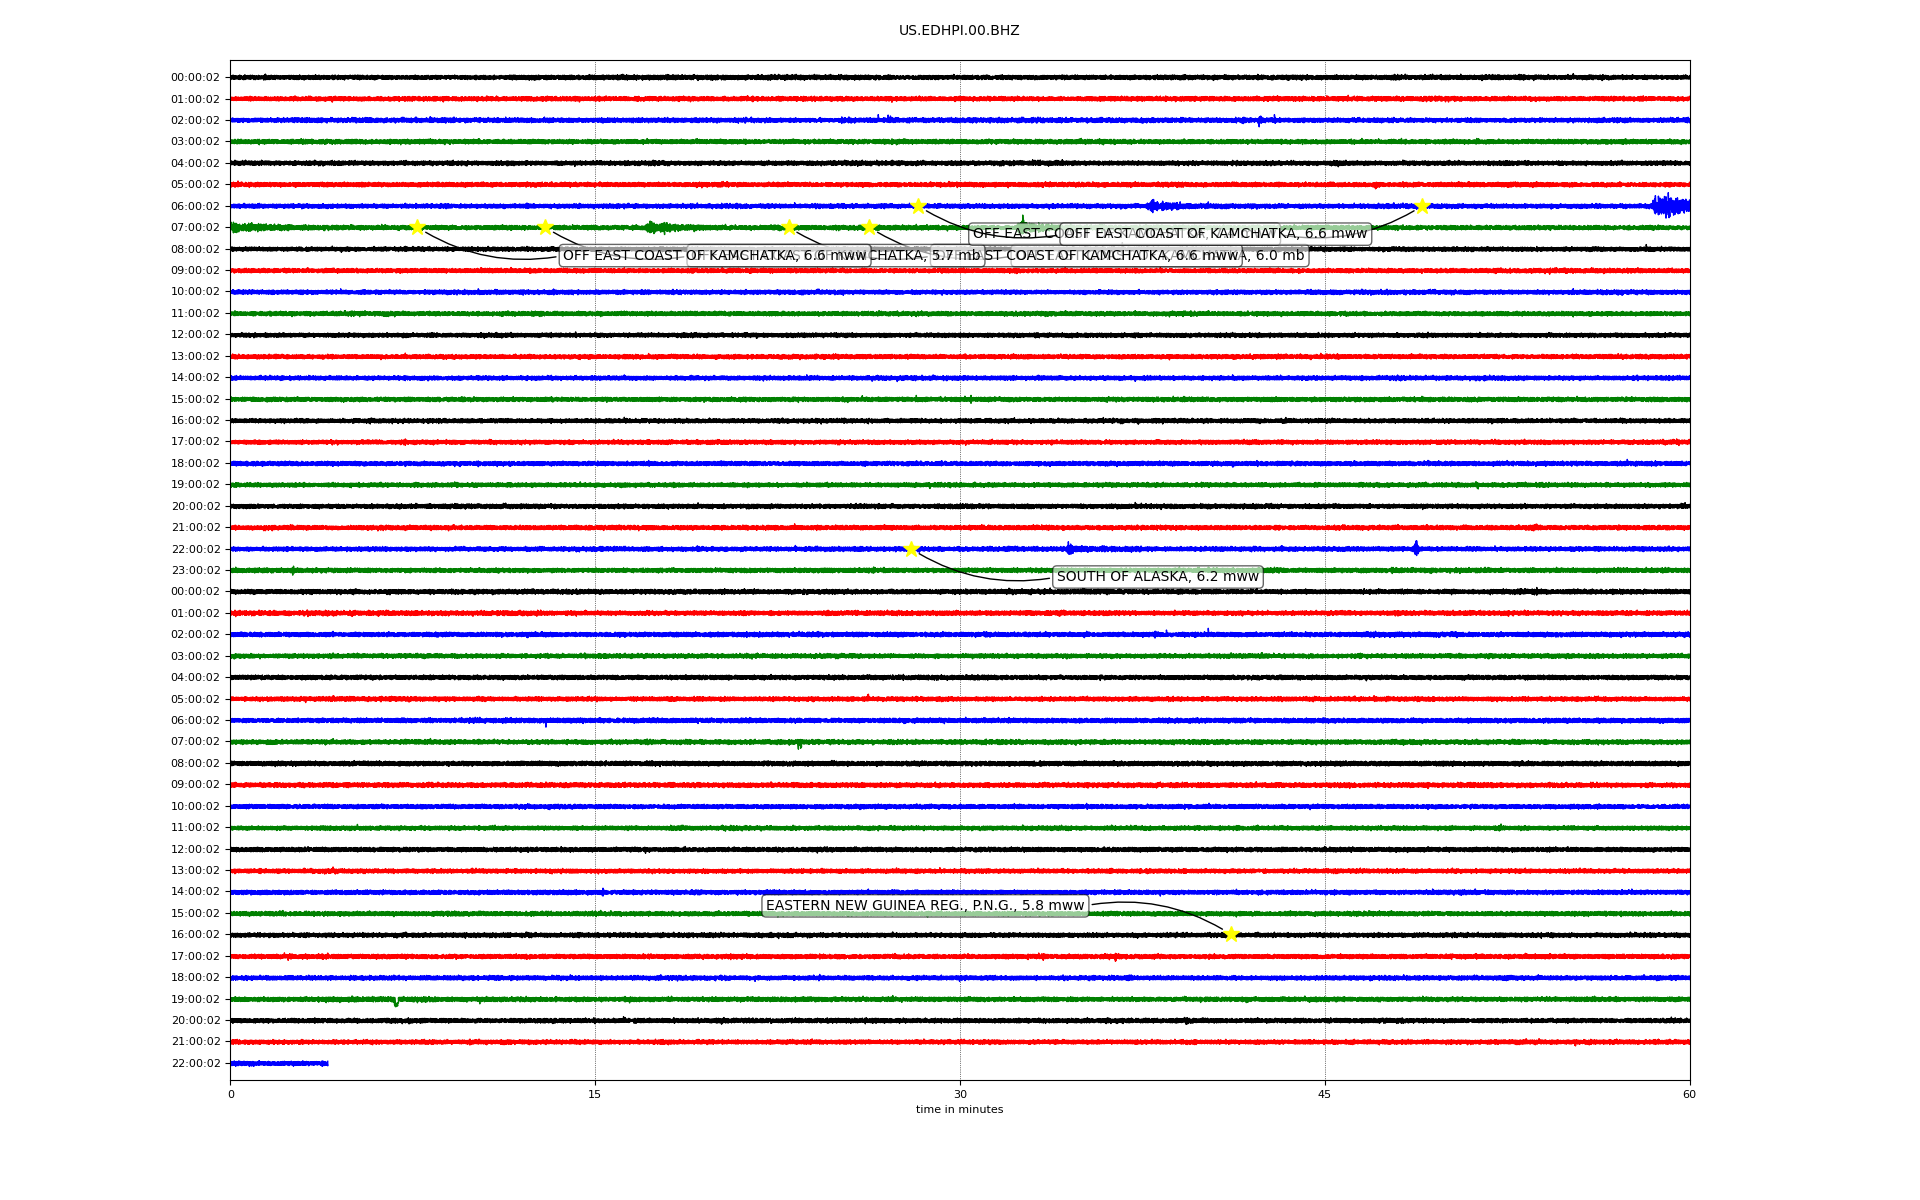Click the x-axis title time in minutes
Screen dimensions: 1920x1200
pos(959,1110)
